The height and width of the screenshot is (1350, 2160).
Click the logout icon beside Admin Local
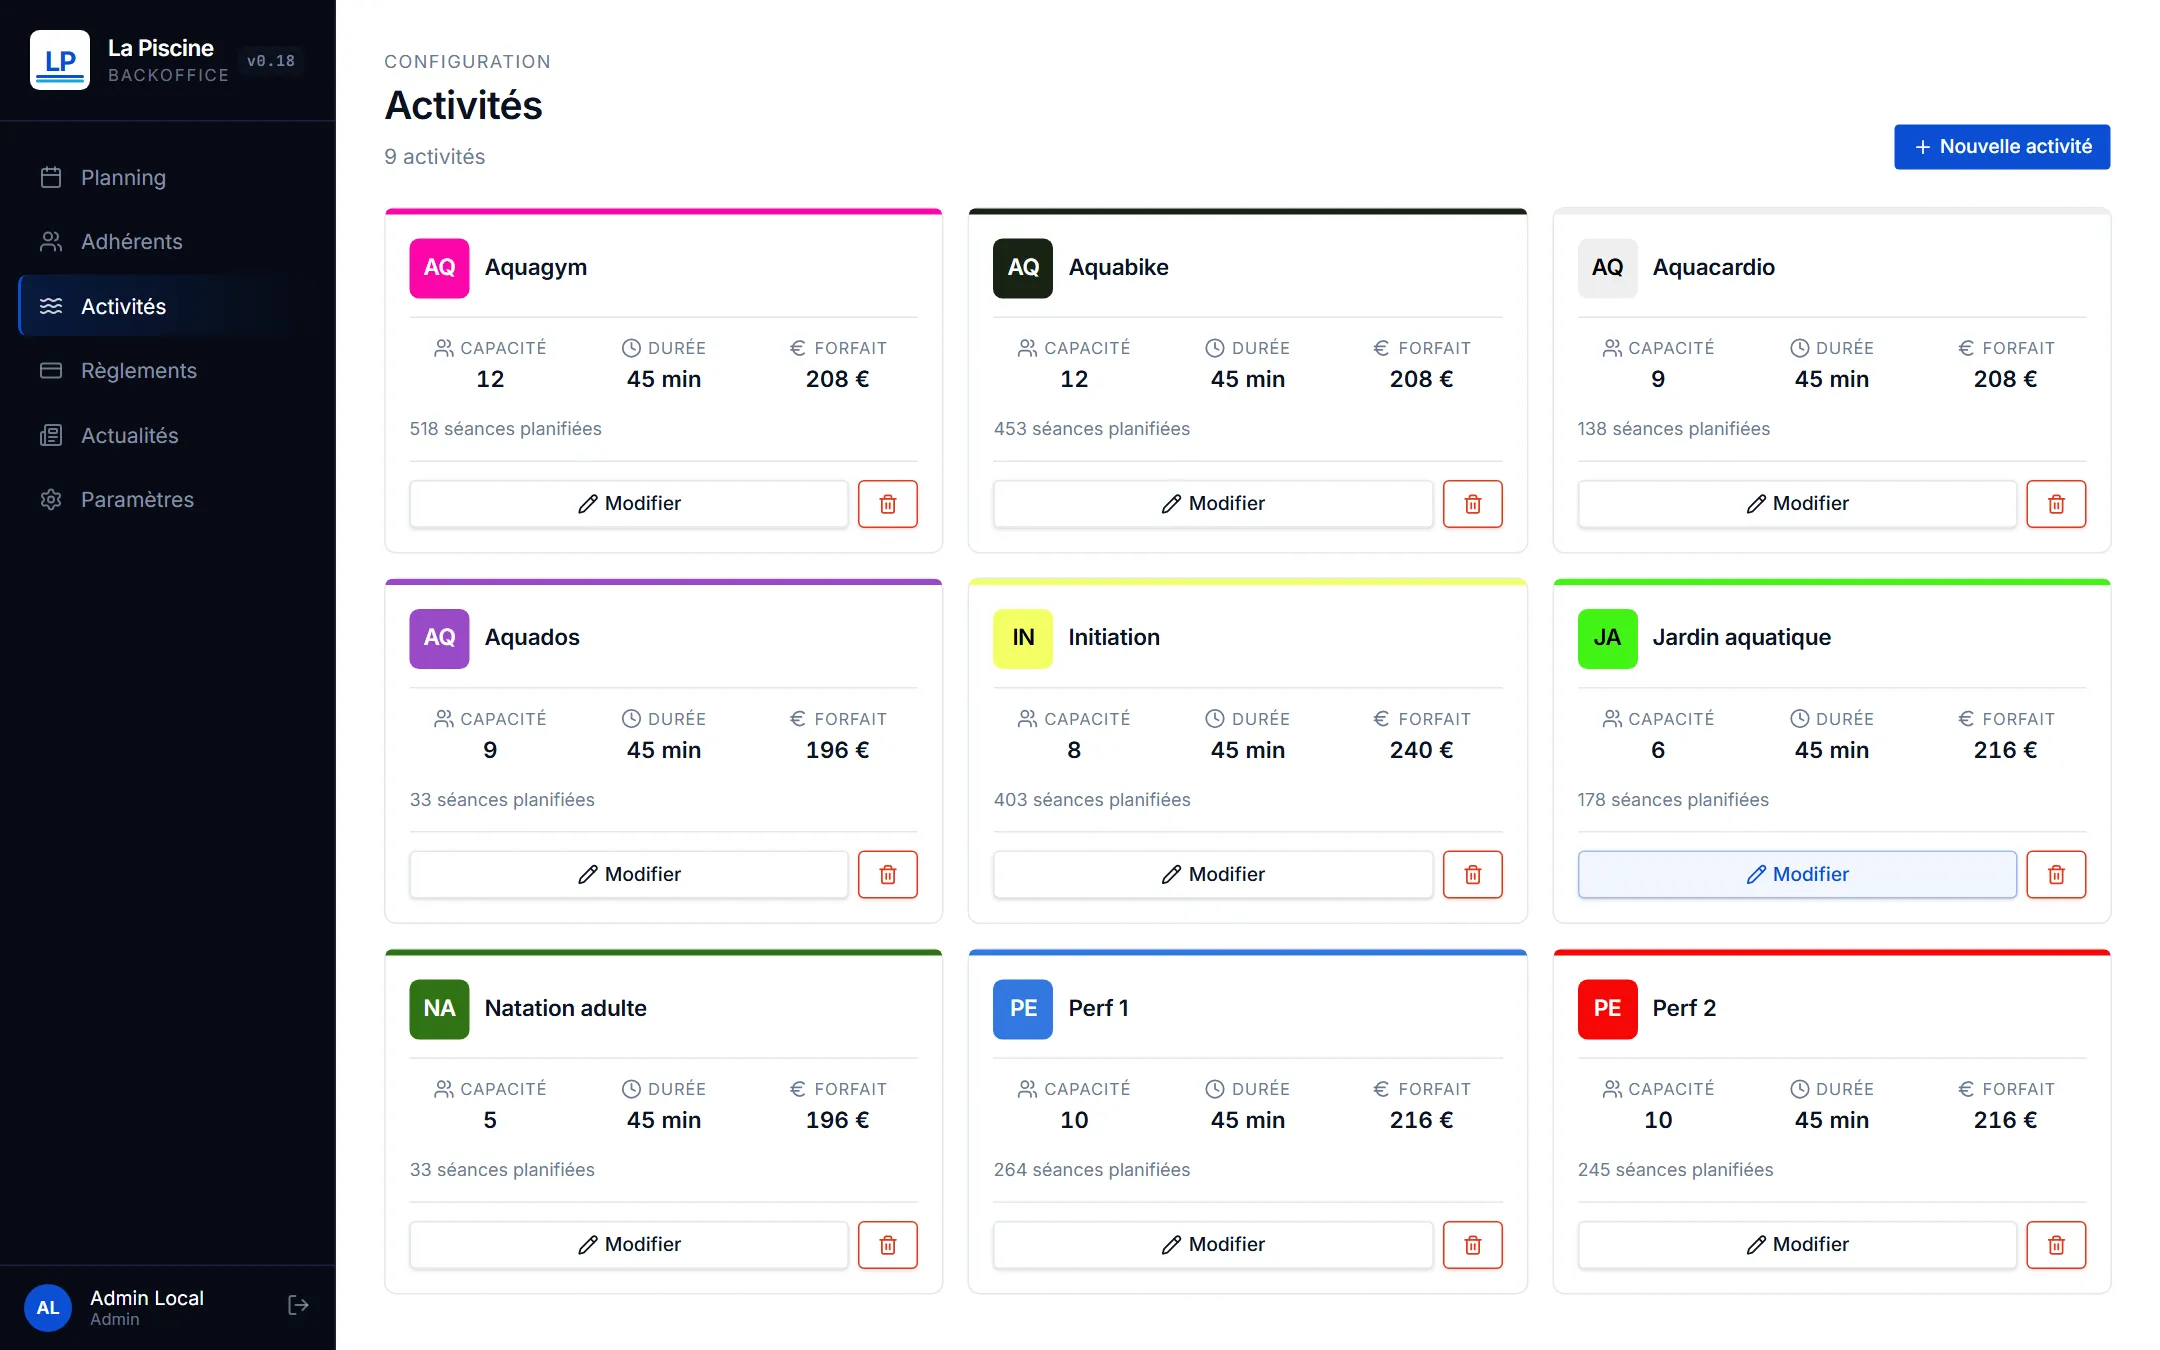click(x=298, y=1305)
